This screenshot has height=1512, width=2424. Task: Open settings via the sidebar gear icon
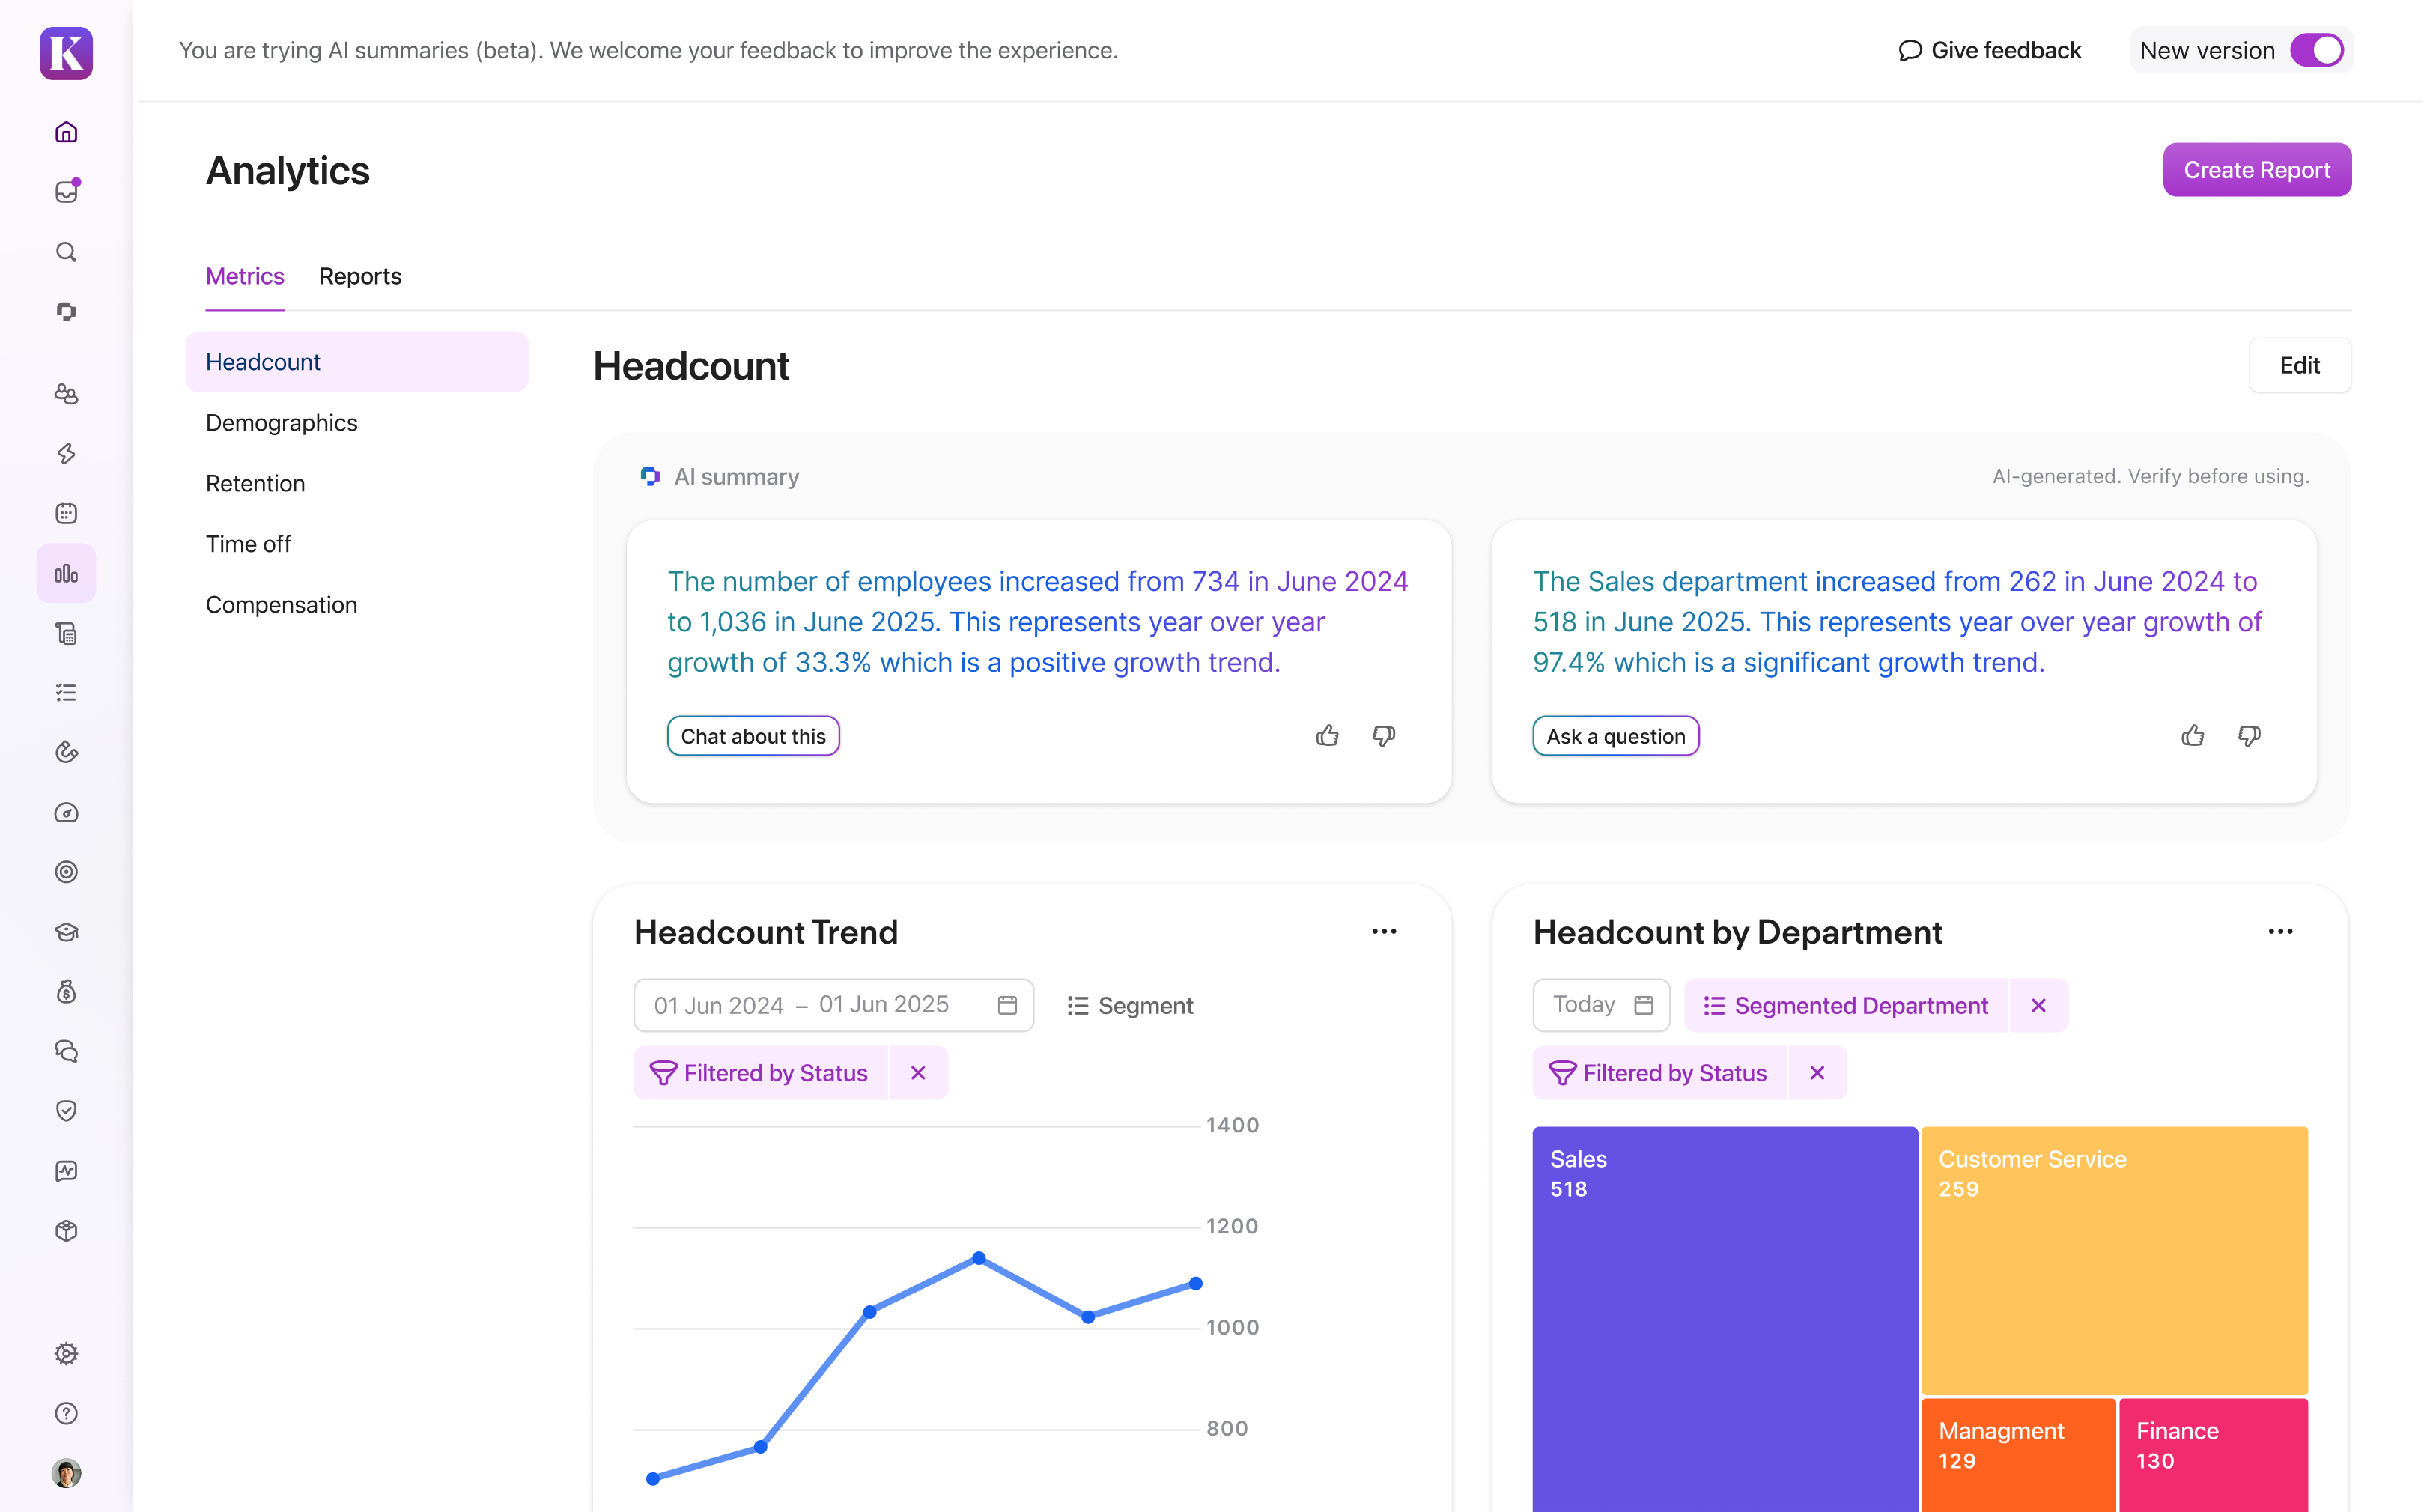click(x=66, y=1353)
